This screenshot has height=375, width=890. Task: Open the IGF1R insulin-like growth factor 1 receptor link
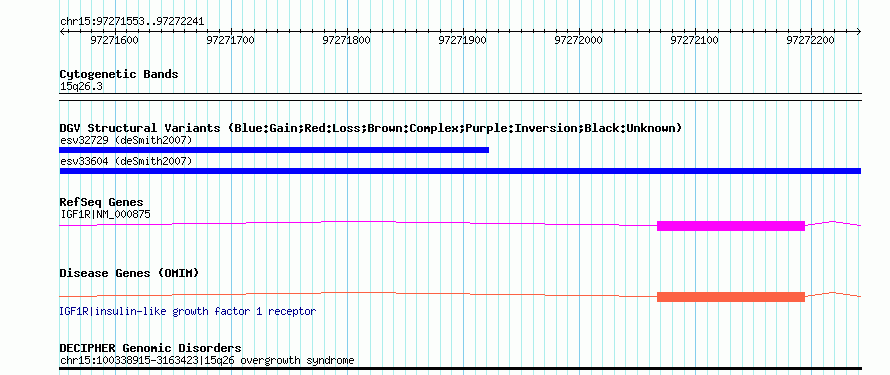point(188,311)
